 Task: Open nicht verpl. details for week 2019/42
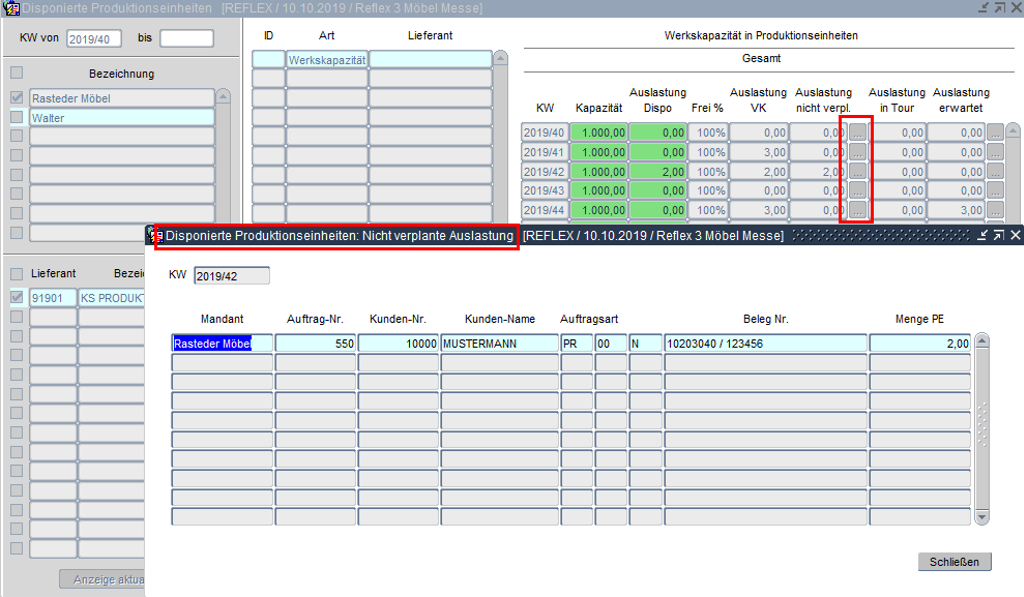click(858, 171)
